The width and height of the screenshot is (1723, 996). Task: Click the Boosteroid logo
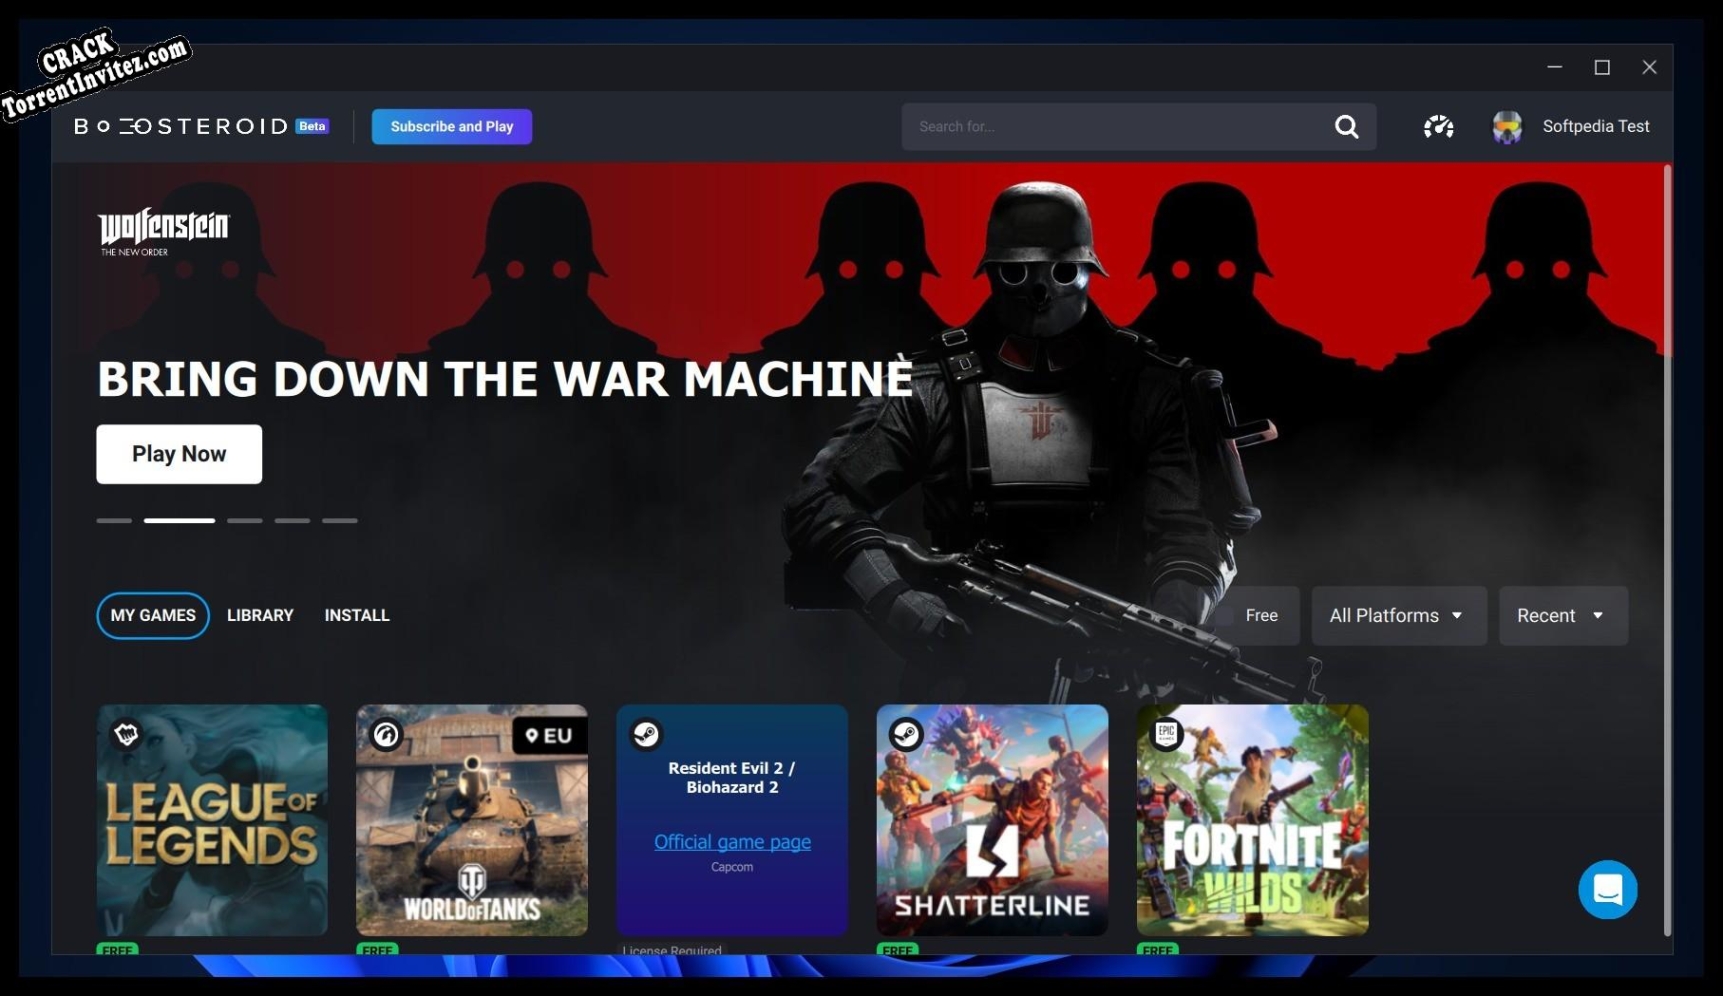pyautogui.click(x=181, y=127)
